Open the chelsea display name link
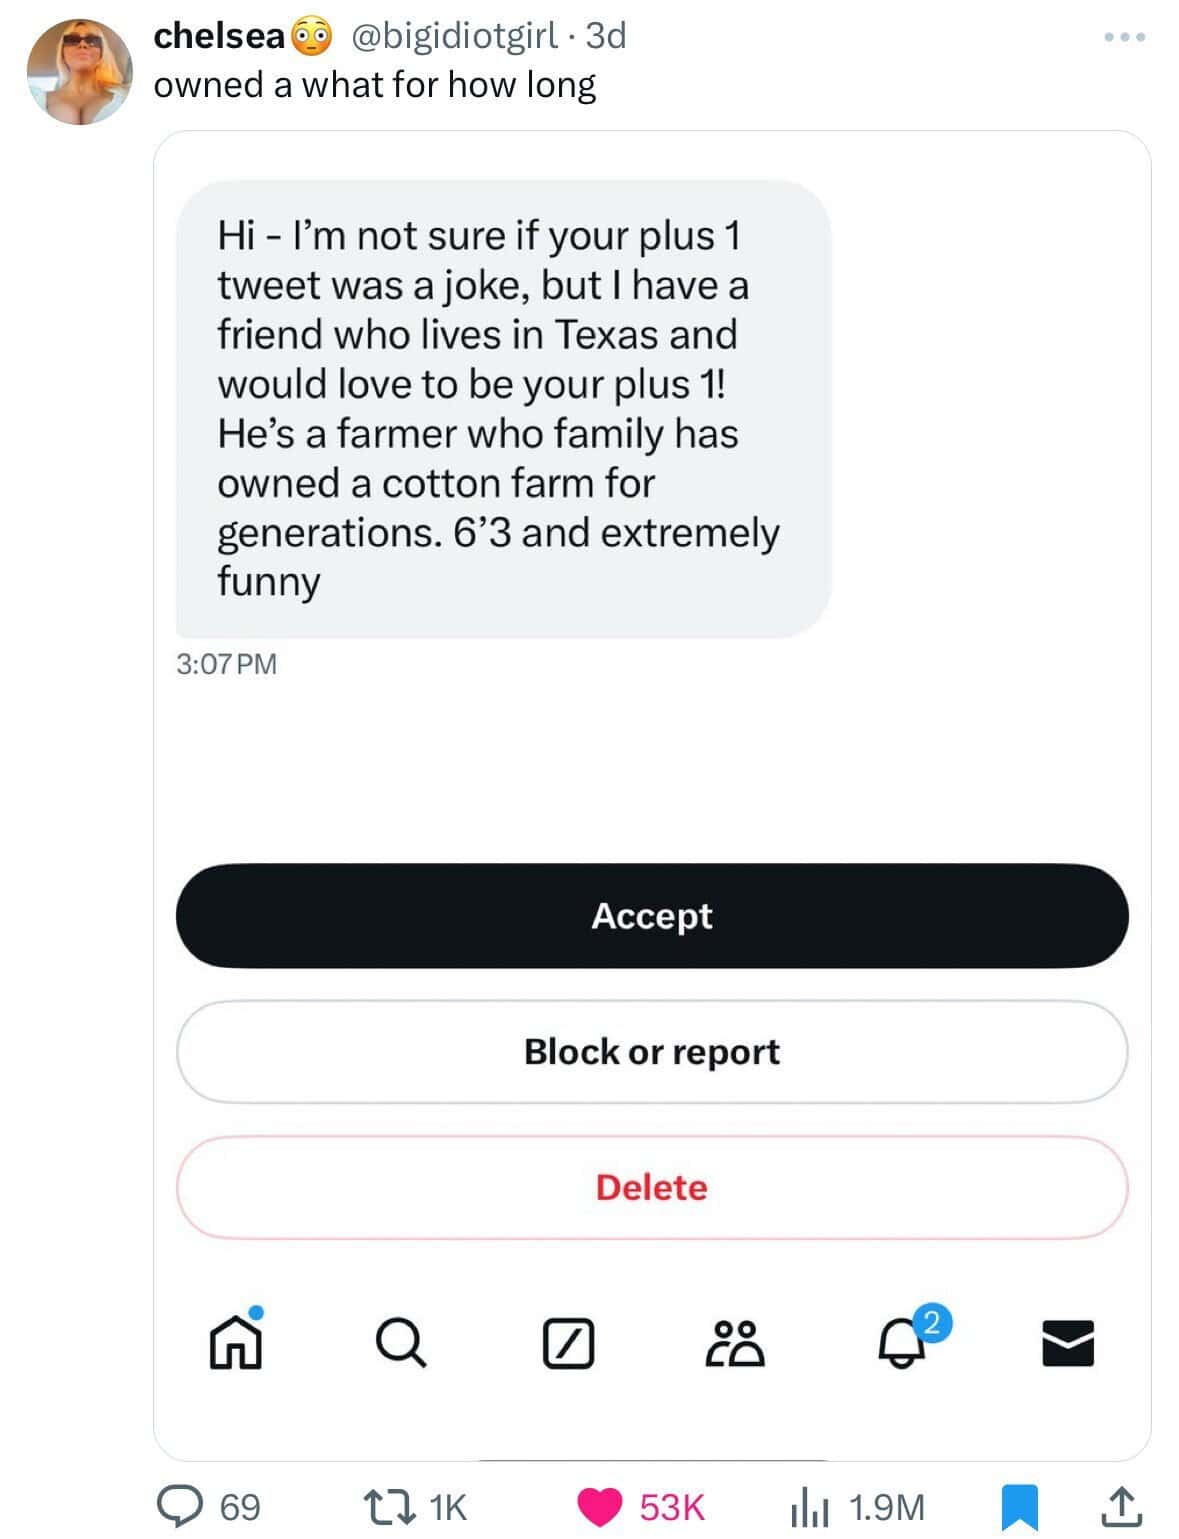This screenshot has width=1179, height=1539. click(x=219, y=36)
